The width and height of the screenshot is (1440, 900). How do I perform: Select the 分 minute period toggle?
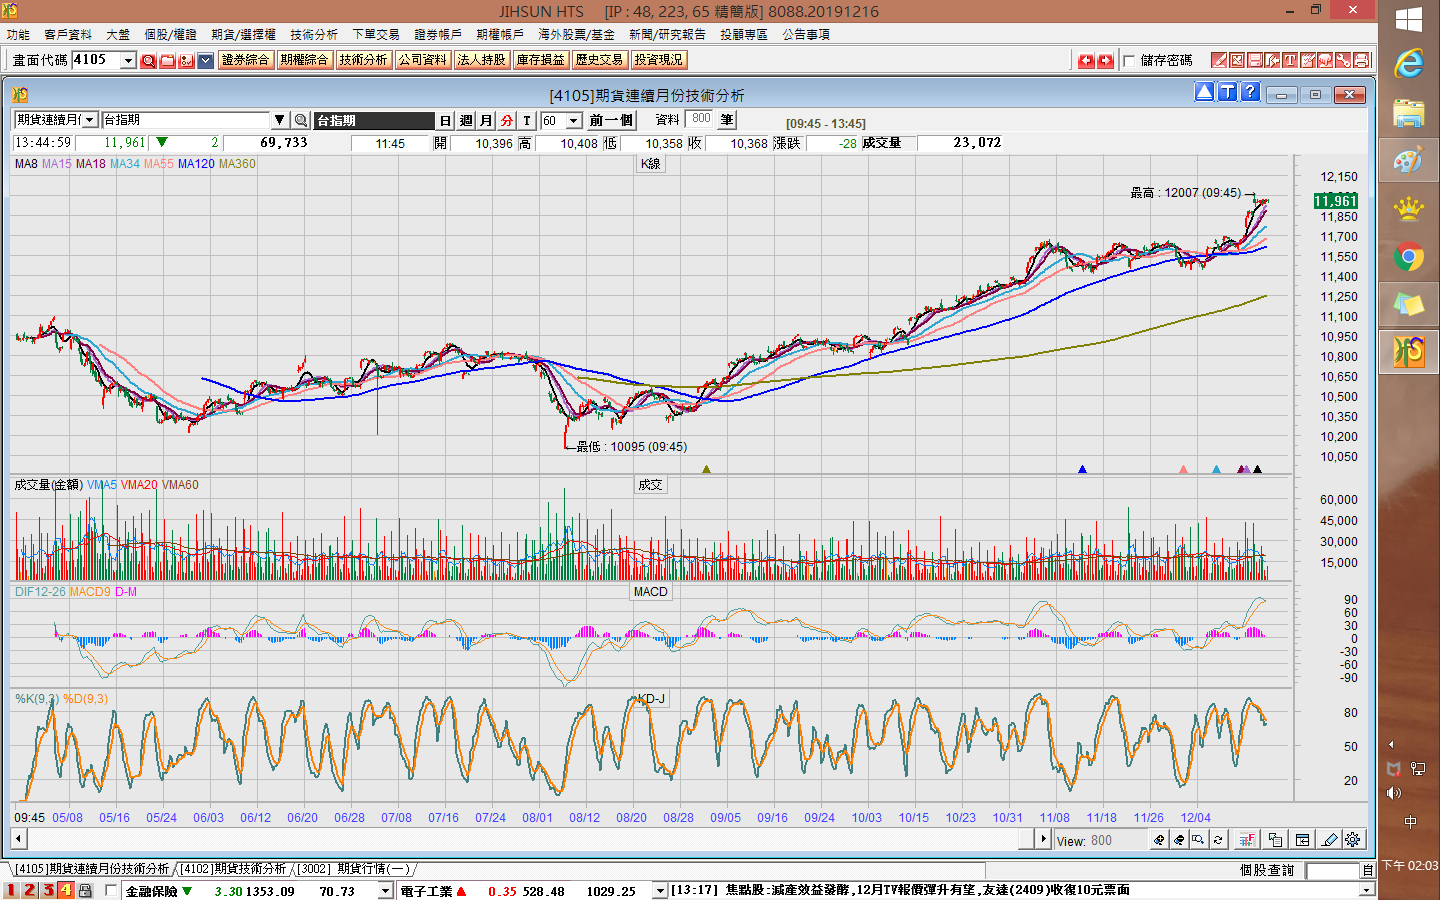pos(507,120)
